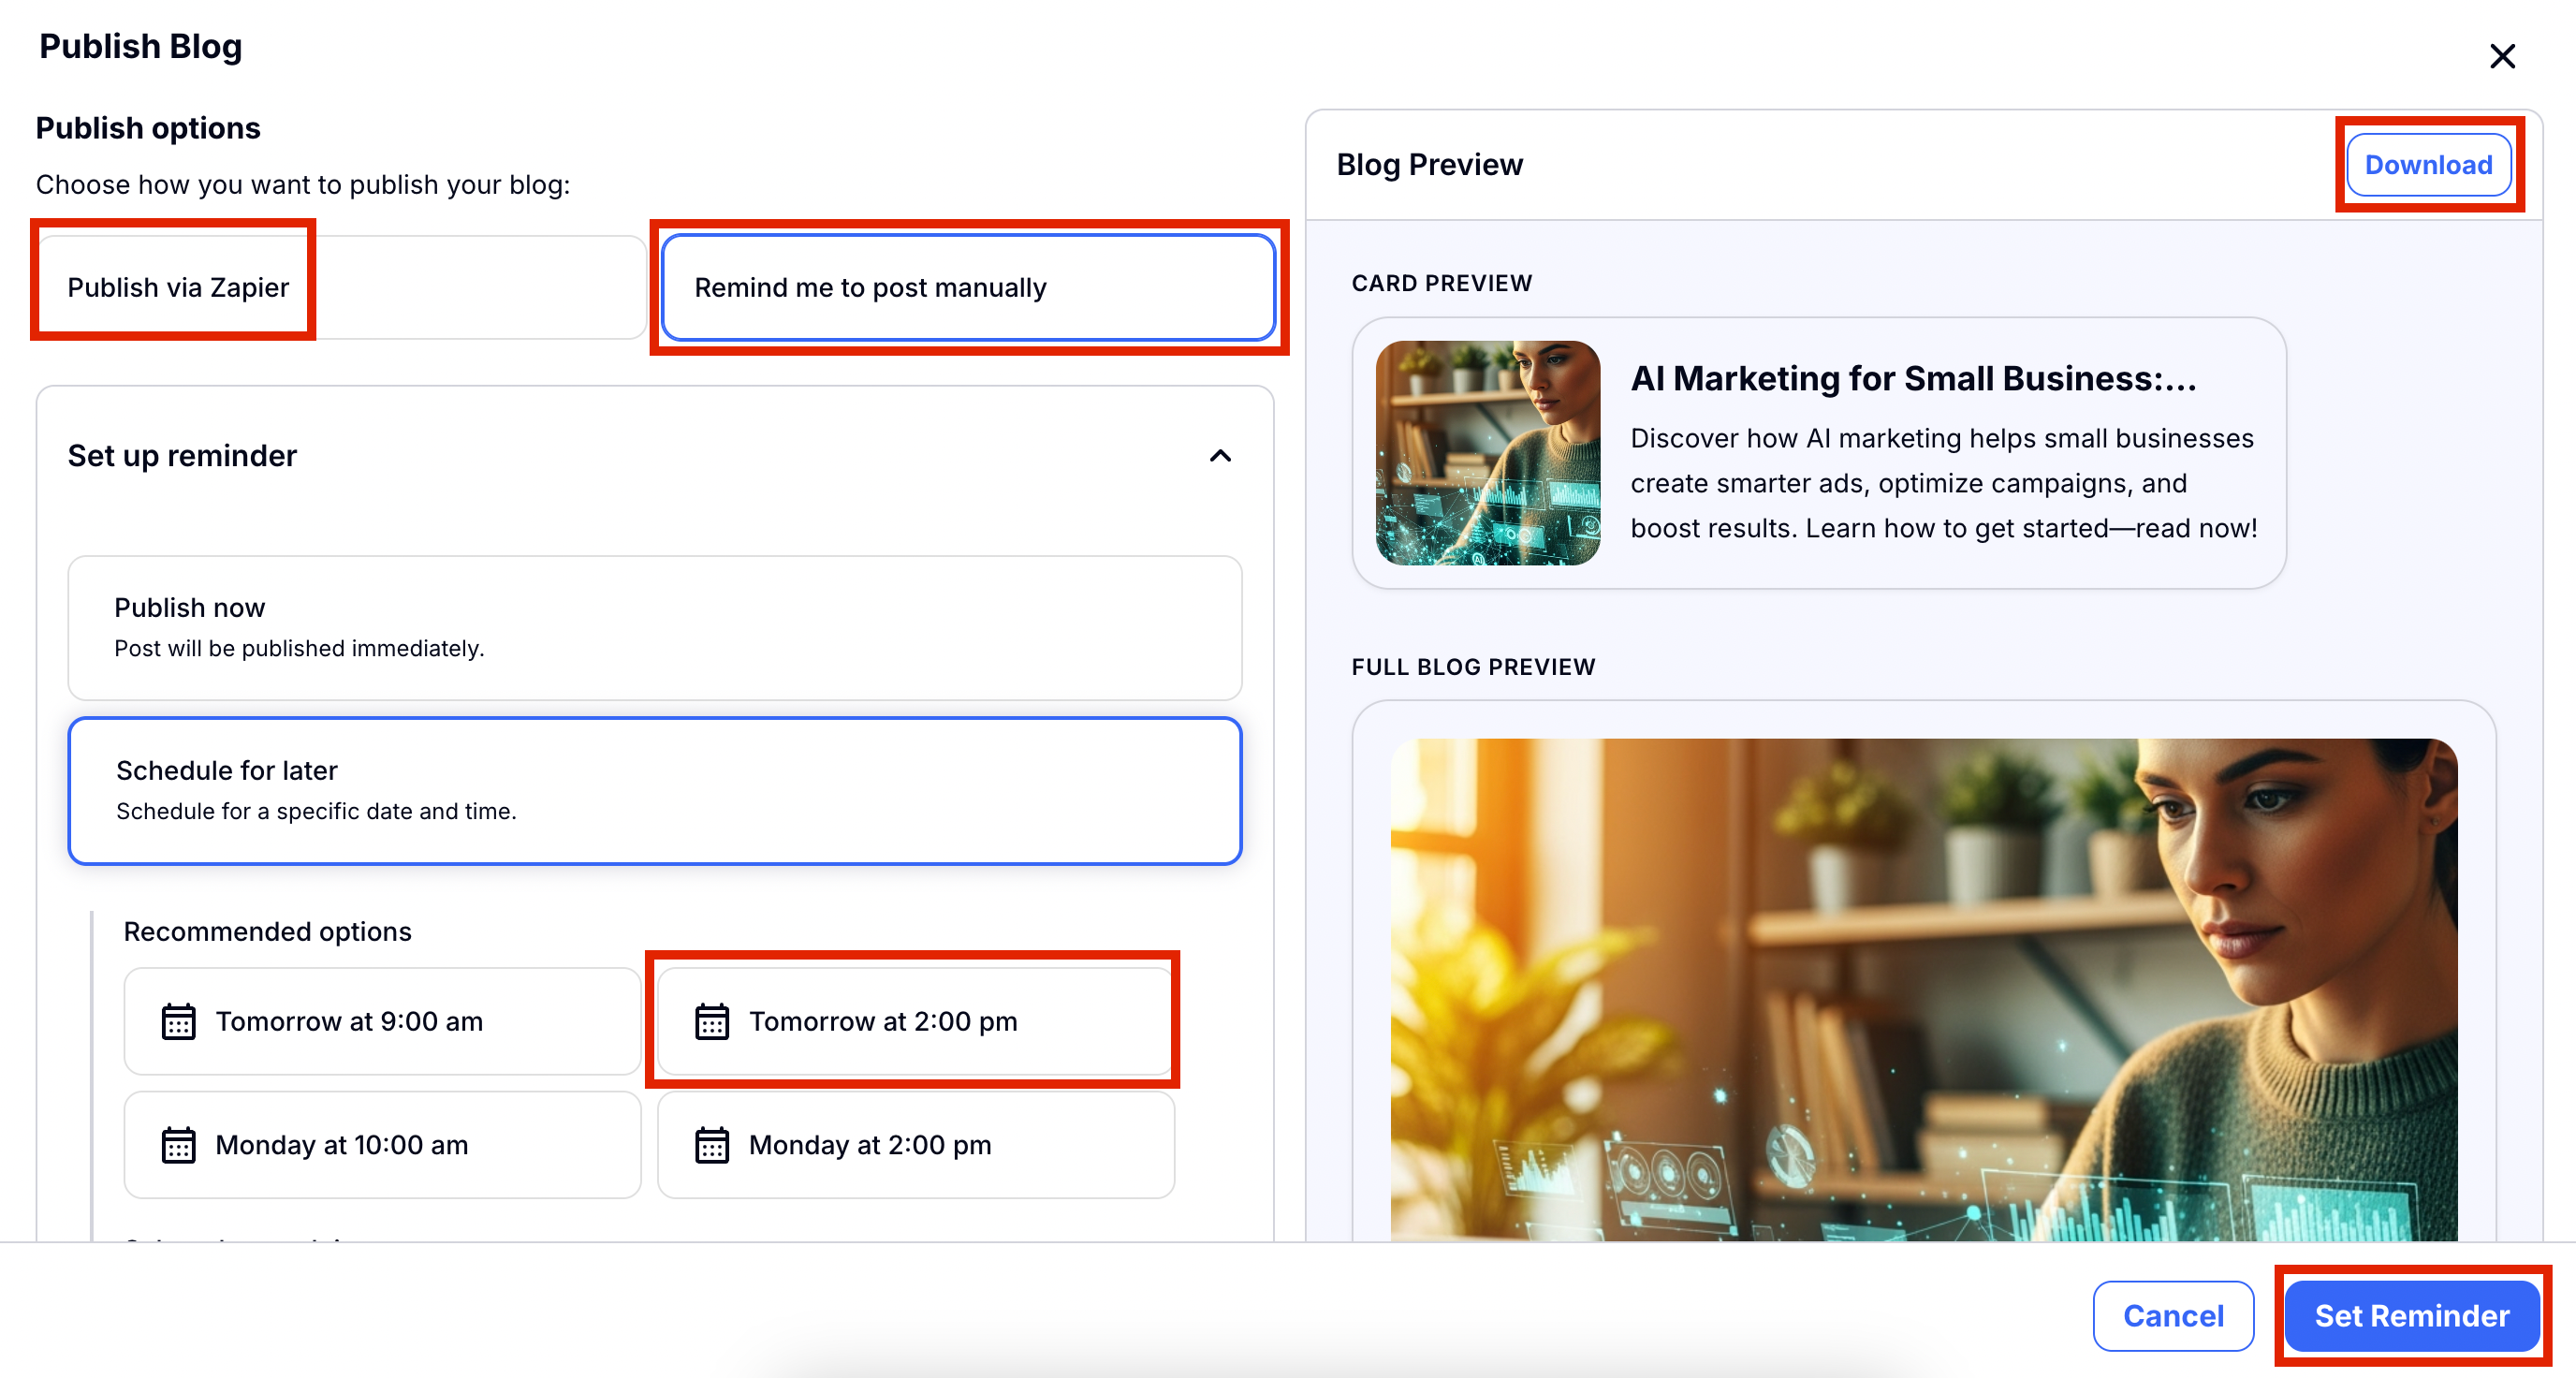Click the AI Marketing for Small Business title
The image size is (2576, 1378).
[1912, 379]
